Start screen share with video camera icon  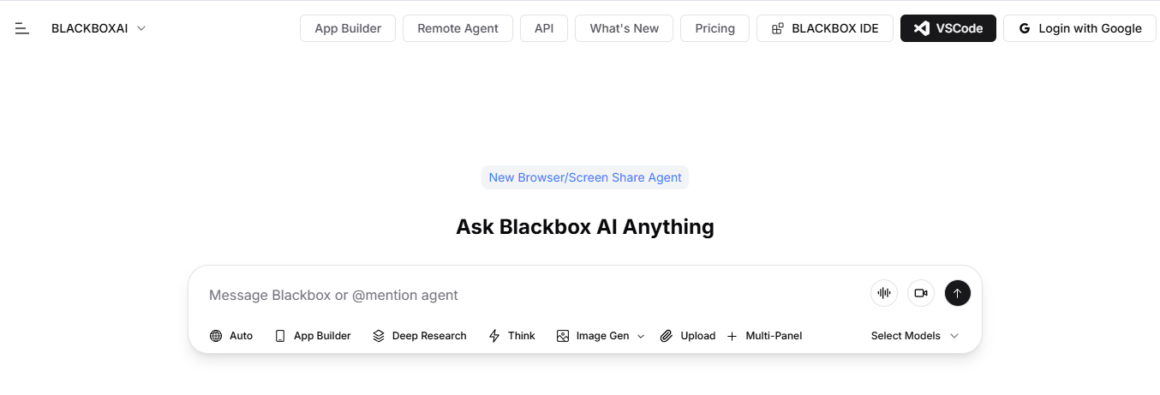click(x=920, y=293)
